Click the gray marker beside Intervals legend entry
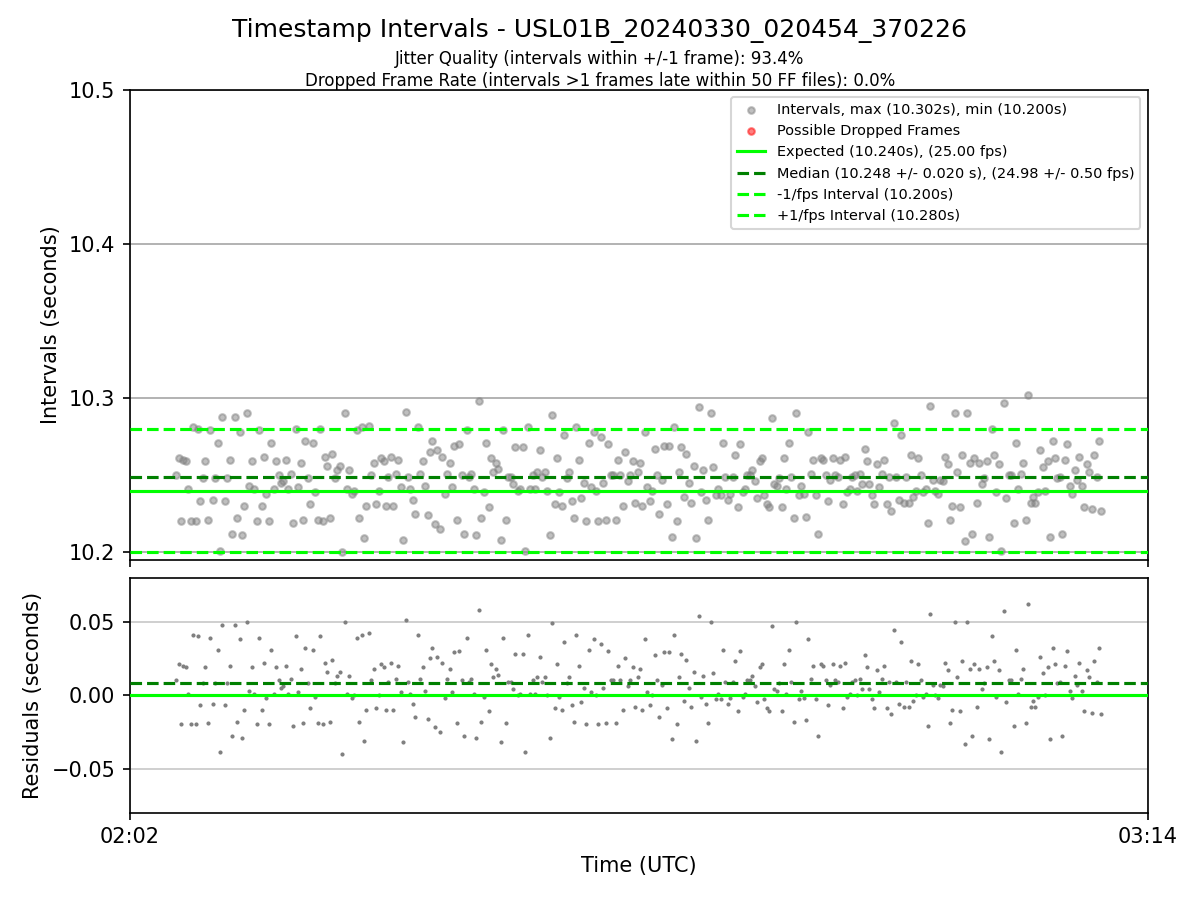The height and width of the screenshot is (900, 1200). 752,109
